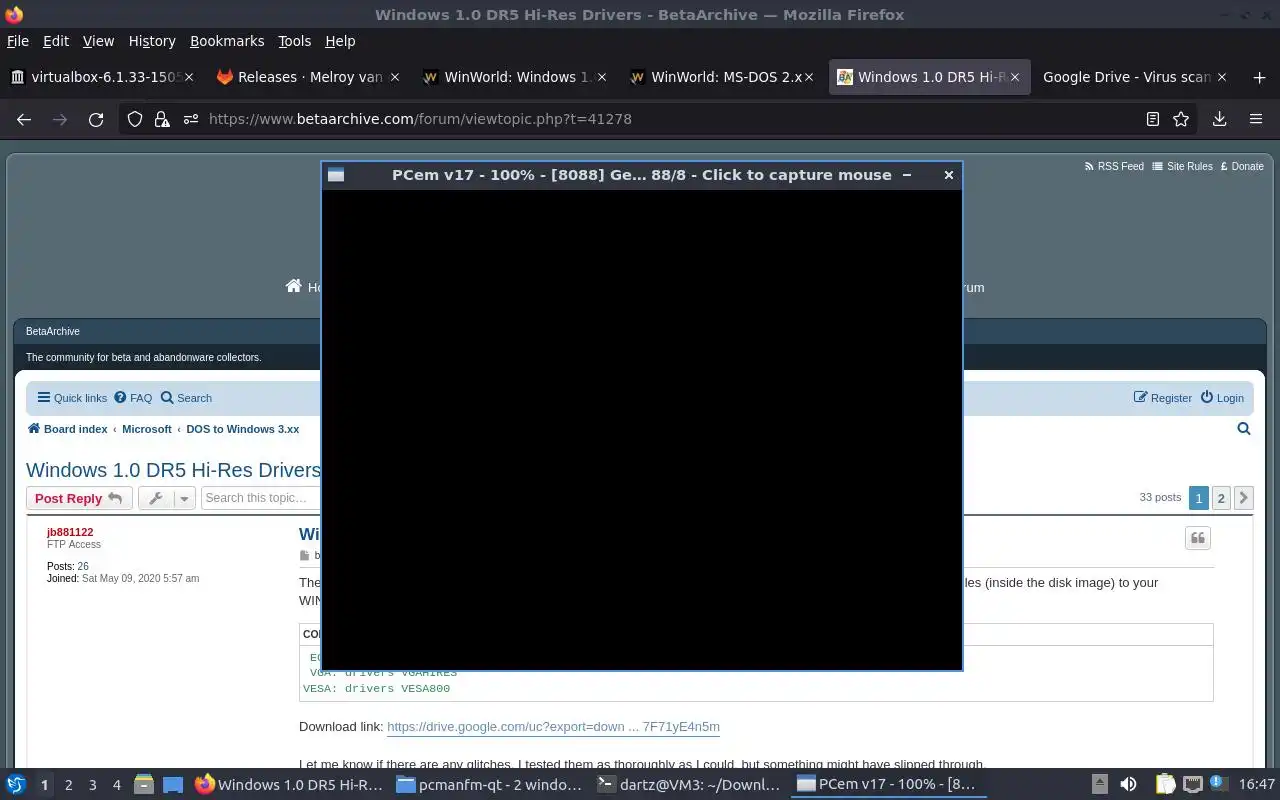Open the Tools menu
This screenshot has width=1280, height=800.
click(294, 41)
